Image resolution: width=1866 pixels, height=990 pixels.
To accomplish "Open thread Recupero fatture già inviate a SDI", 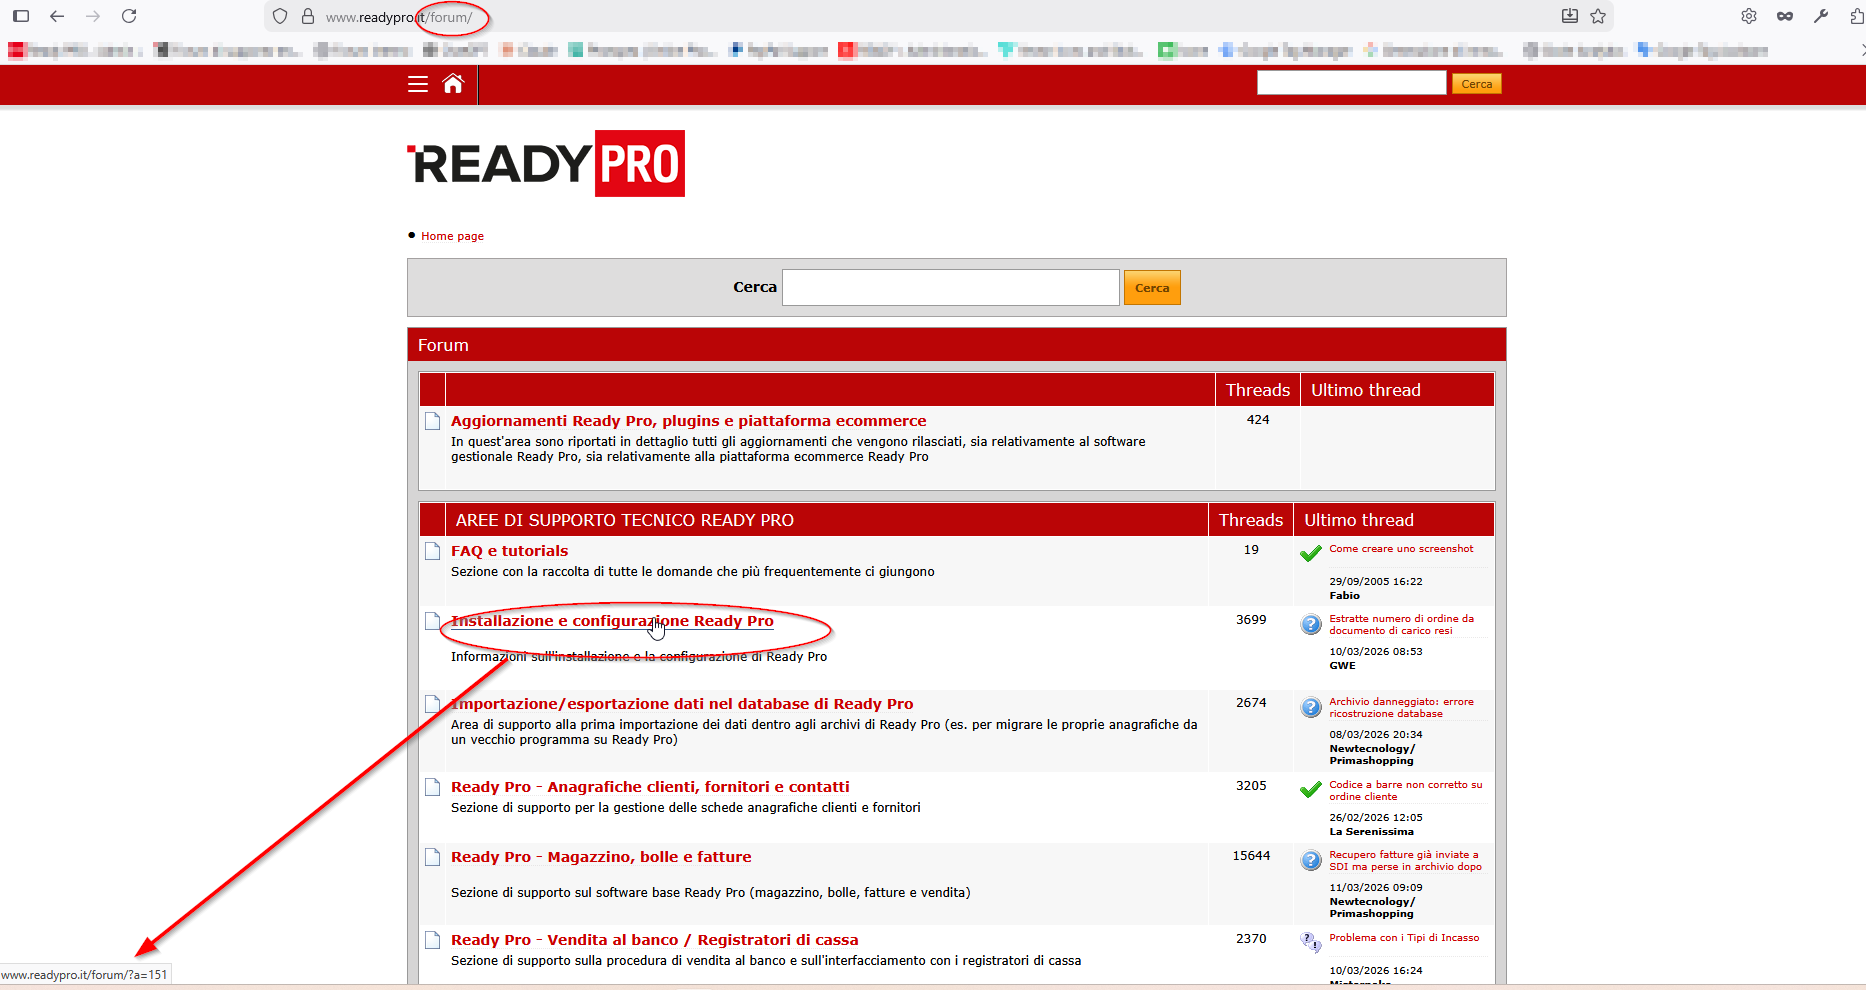I will 1405,861.
